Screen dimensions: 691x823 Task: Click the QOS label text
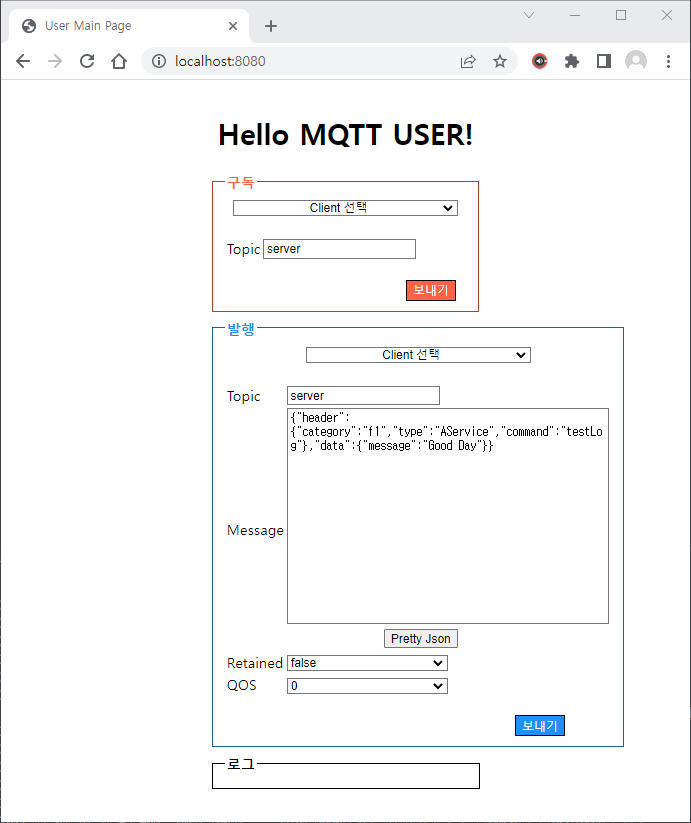pos(242,685)
